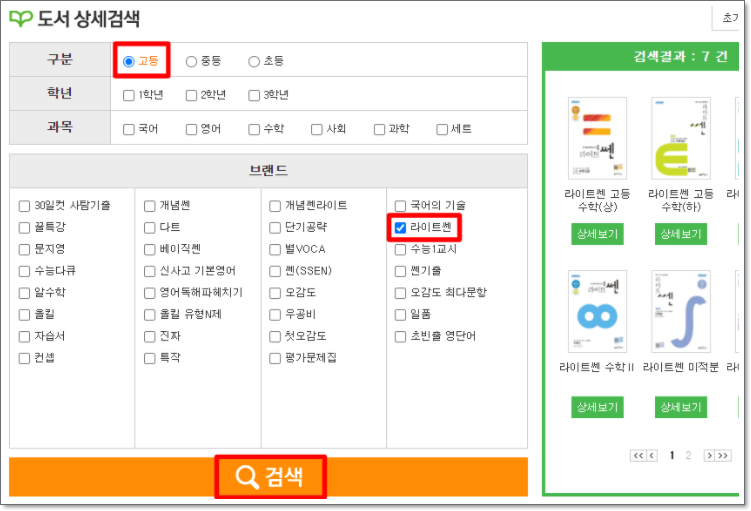
Task: Check the 다트 brand option
Action: [149, 227]
